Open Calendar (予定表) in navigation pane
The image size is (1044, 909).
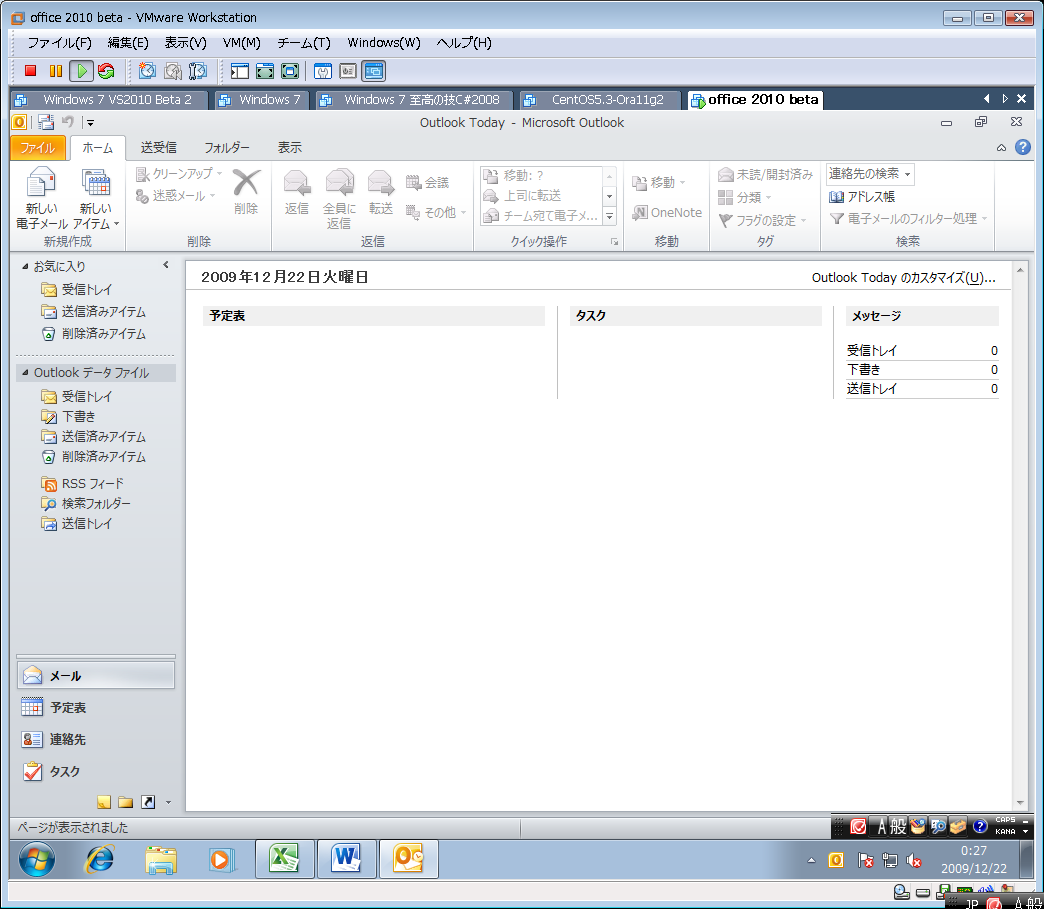tap(68, 707)
